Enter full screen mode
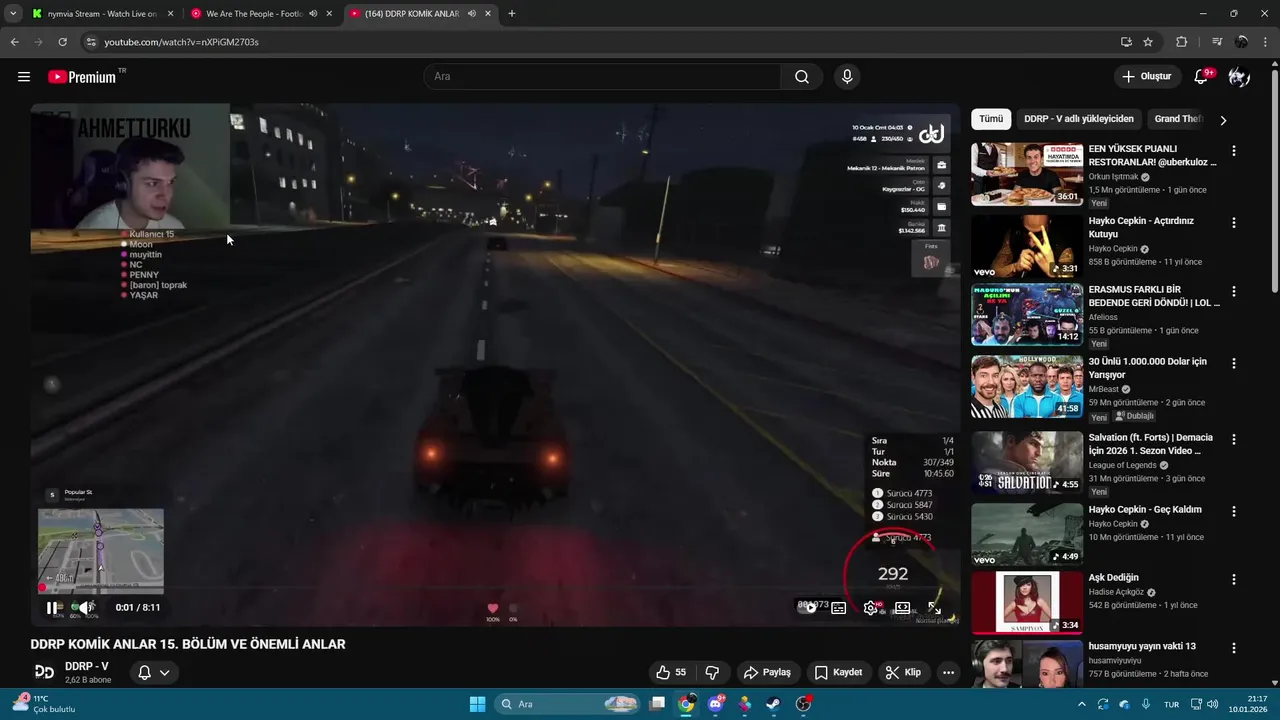 934,607
